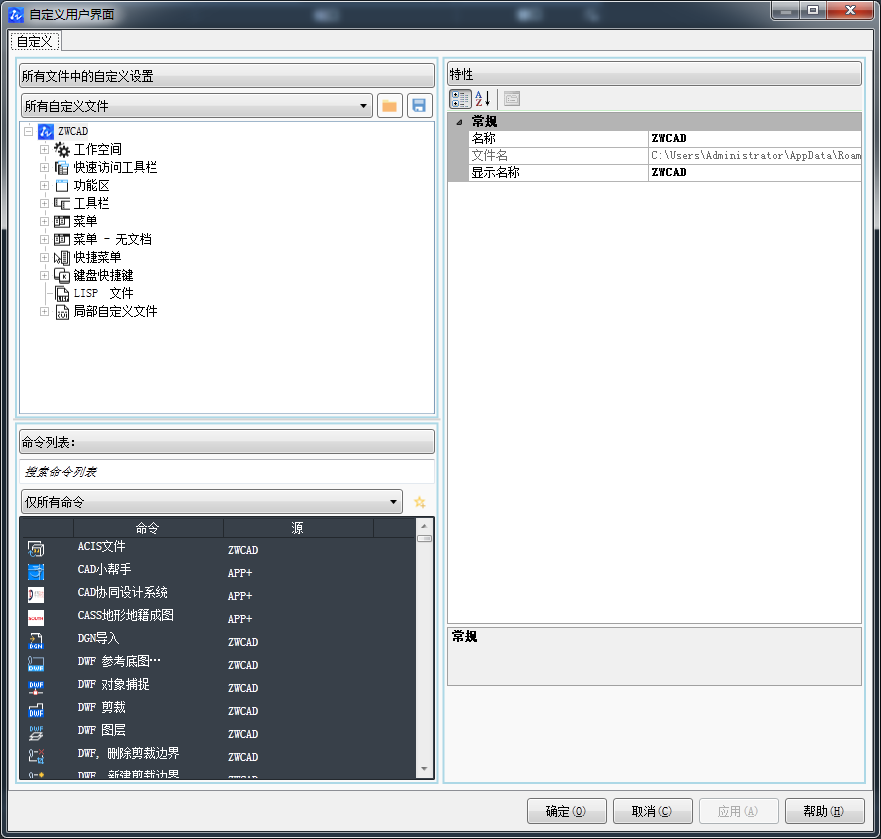Sort the list by 命令 column header
This screenshot has width=881, height=839.
148,528
